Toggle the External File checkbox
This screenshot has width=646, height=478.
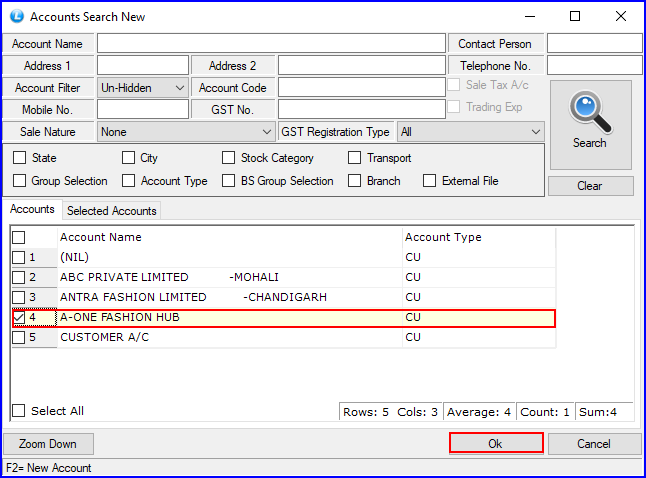tap(430, 181)
